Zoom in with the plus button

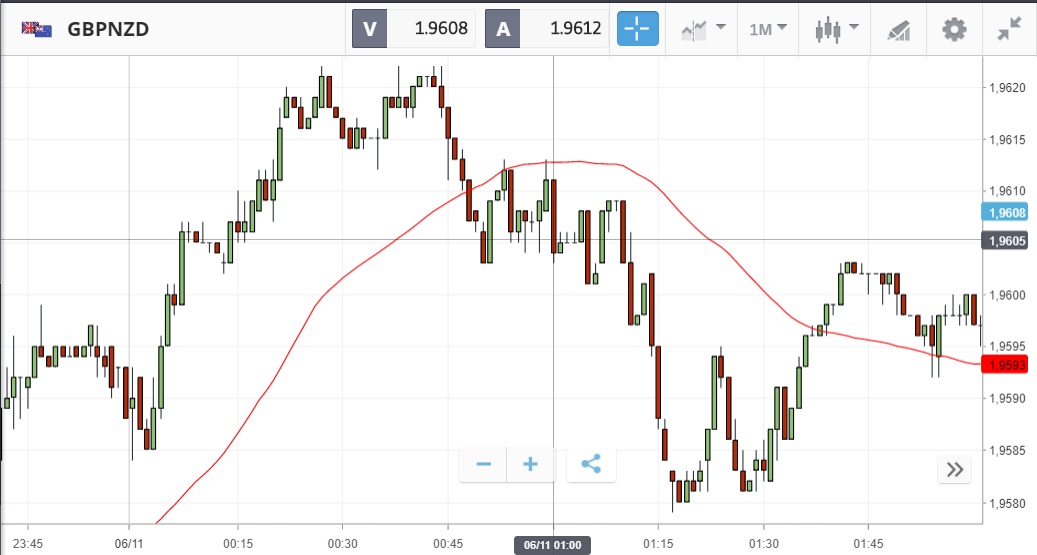pos(531,465)
